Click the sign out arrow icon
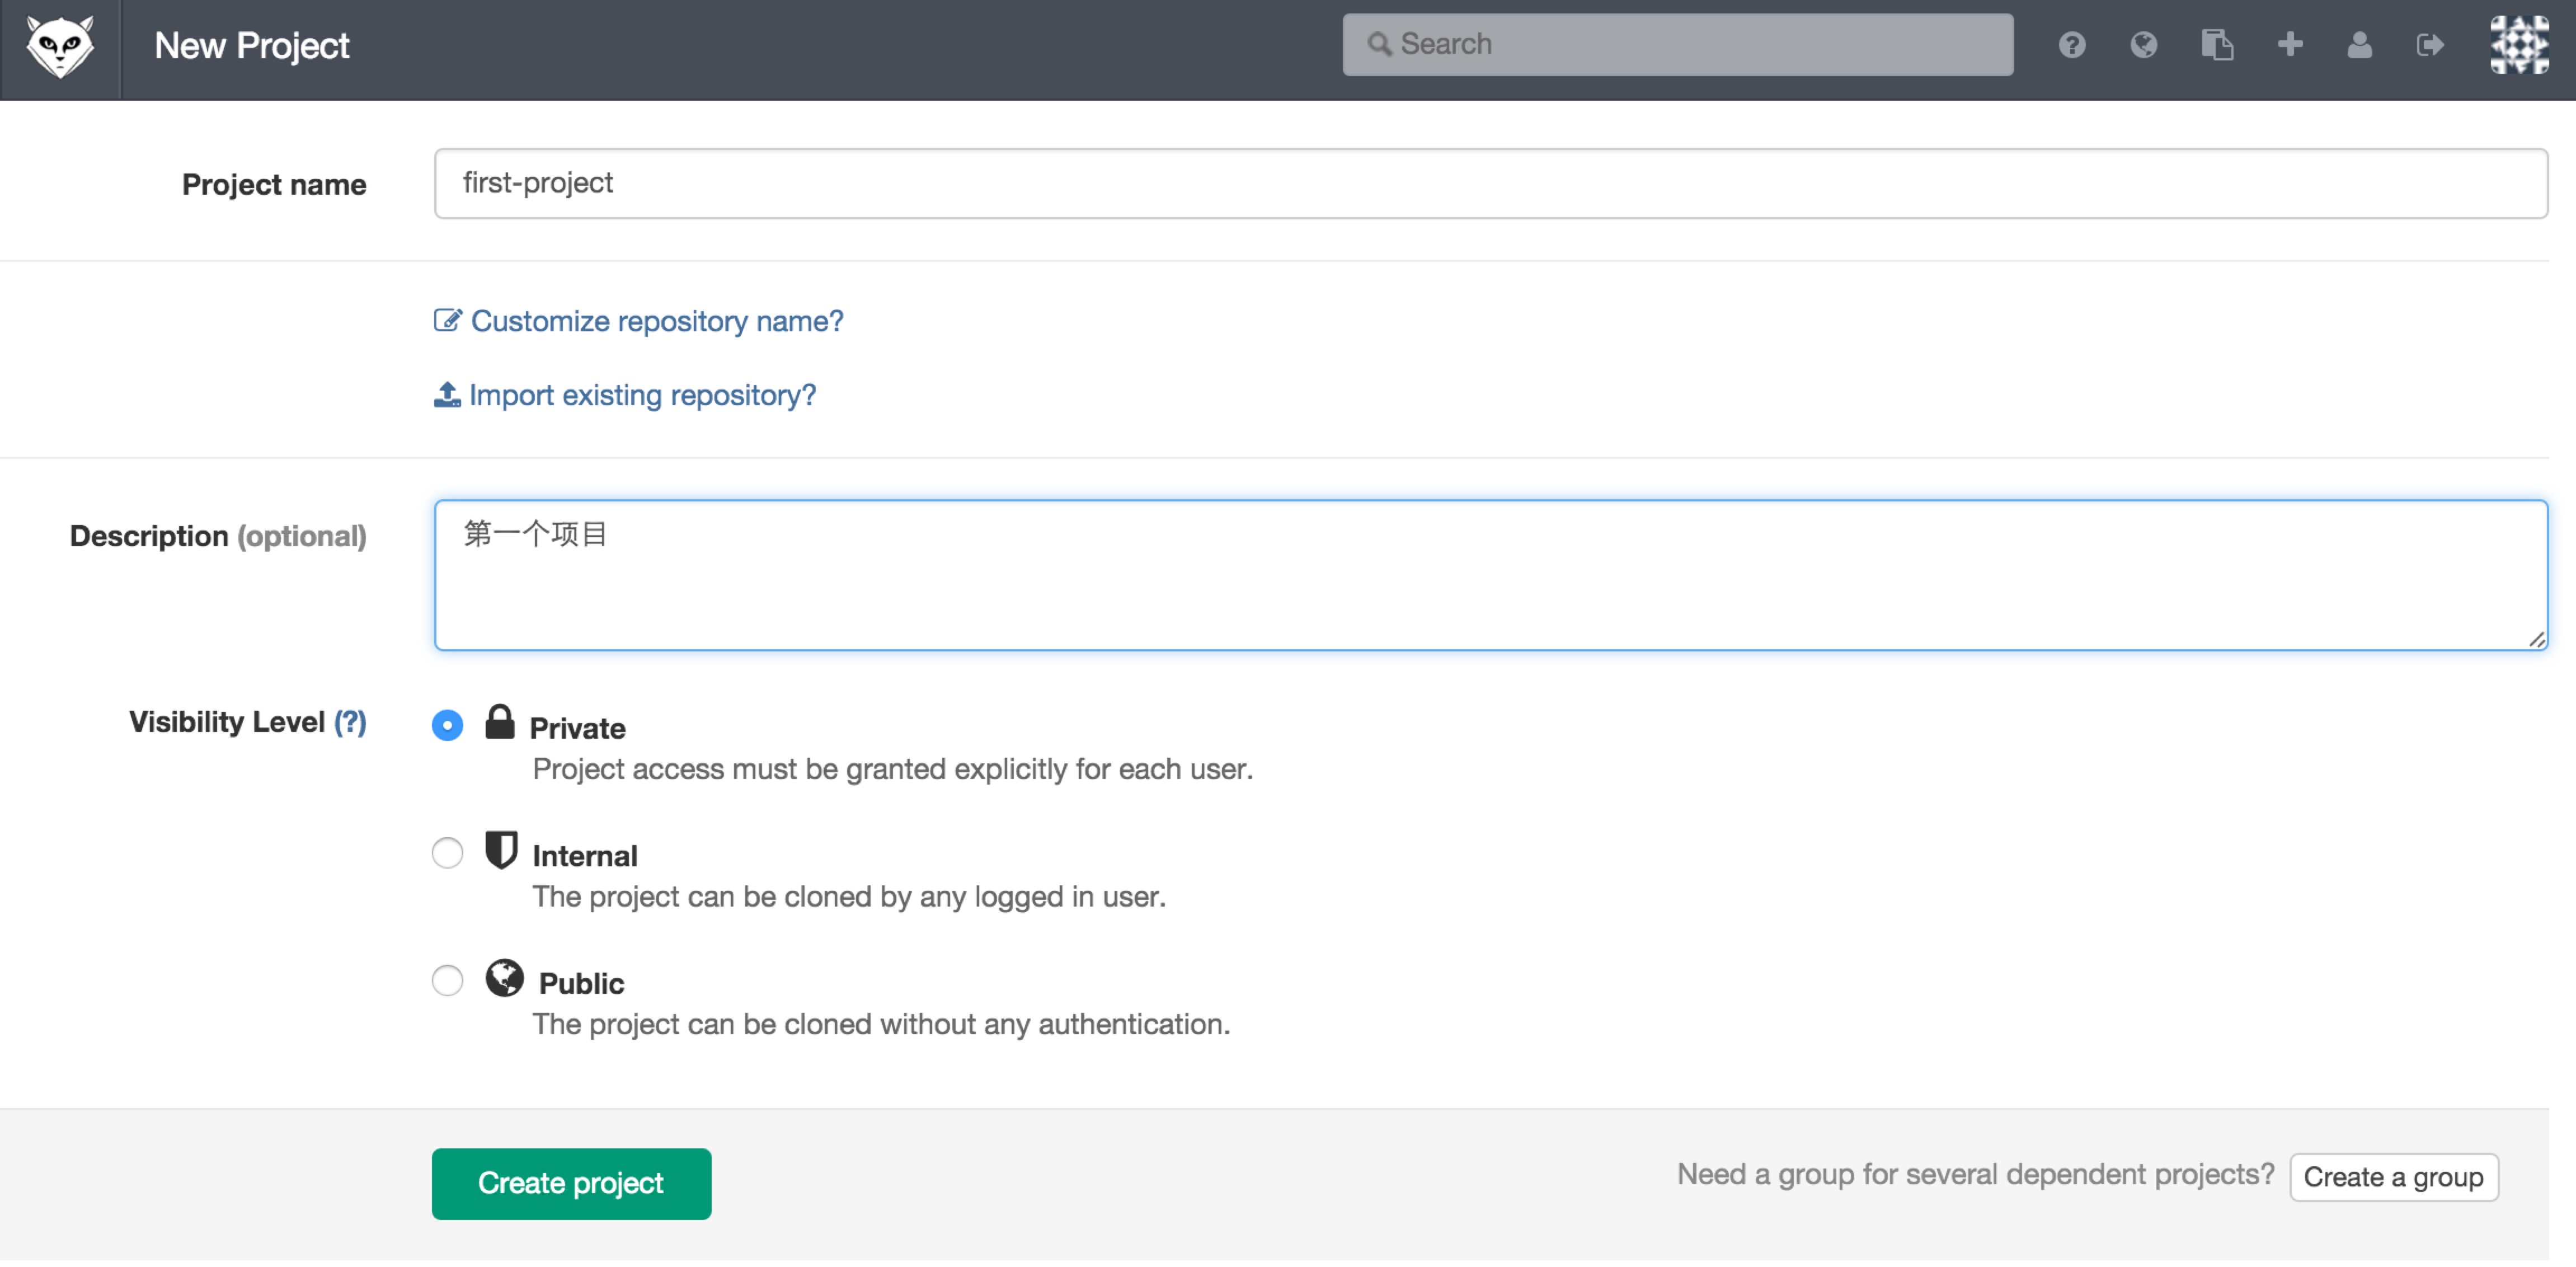Image resolution: width=2576 pixels, height=1267 pixels. (2430, 45)
